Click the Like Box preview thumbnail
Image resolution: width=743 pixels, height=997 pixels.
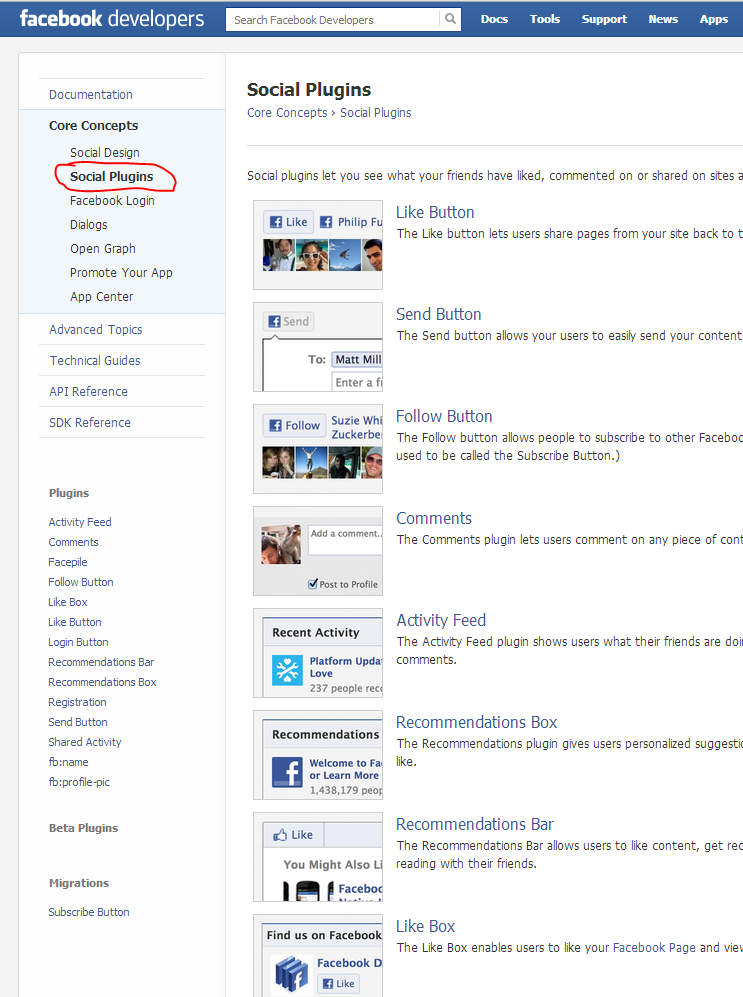pyautogui.click(x=318, y=956)
